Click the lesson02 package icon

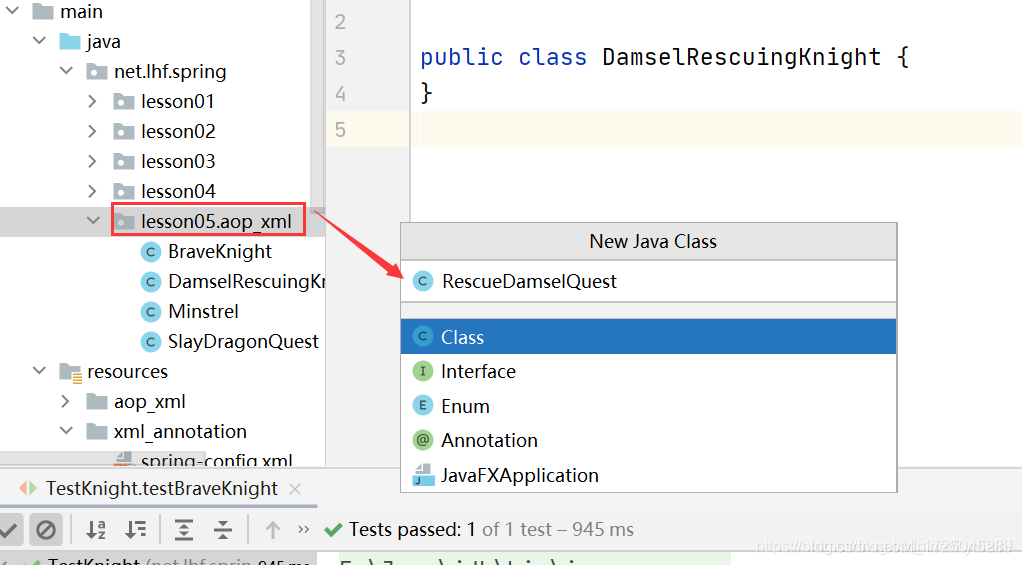tap(123, 131)
